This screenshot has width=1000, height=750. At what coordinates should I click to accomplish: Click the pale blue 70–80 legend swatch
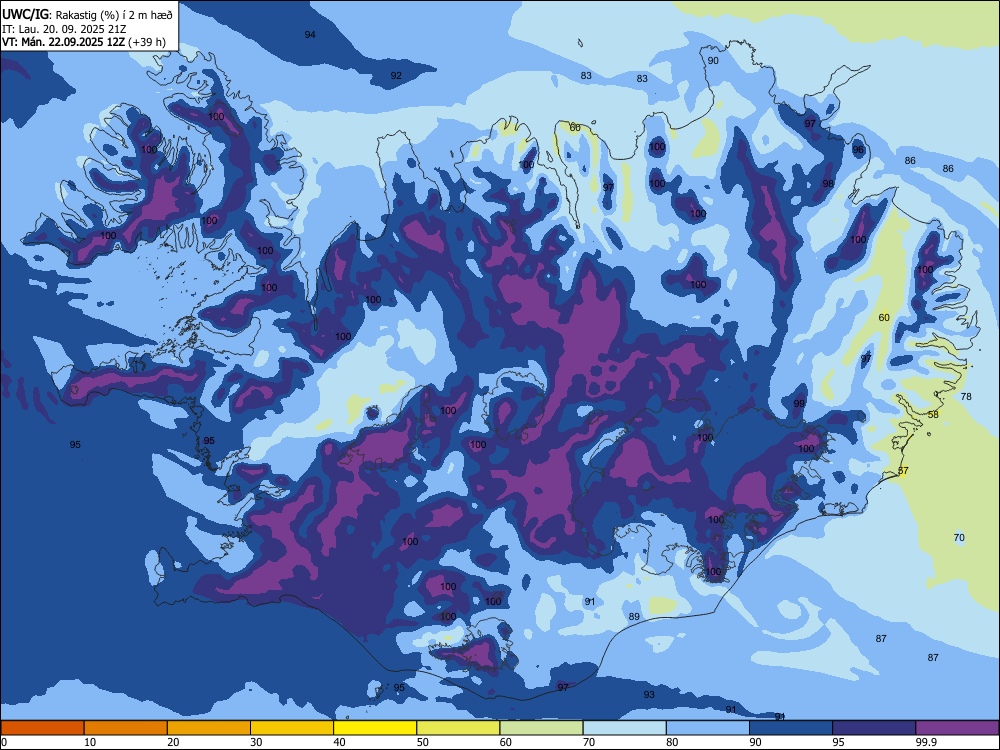pyautogui.click(x=624, y=728)
